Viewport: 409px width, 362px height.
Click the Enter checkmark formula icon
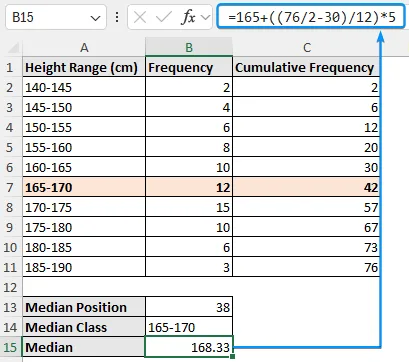click(x=163, y=17)
